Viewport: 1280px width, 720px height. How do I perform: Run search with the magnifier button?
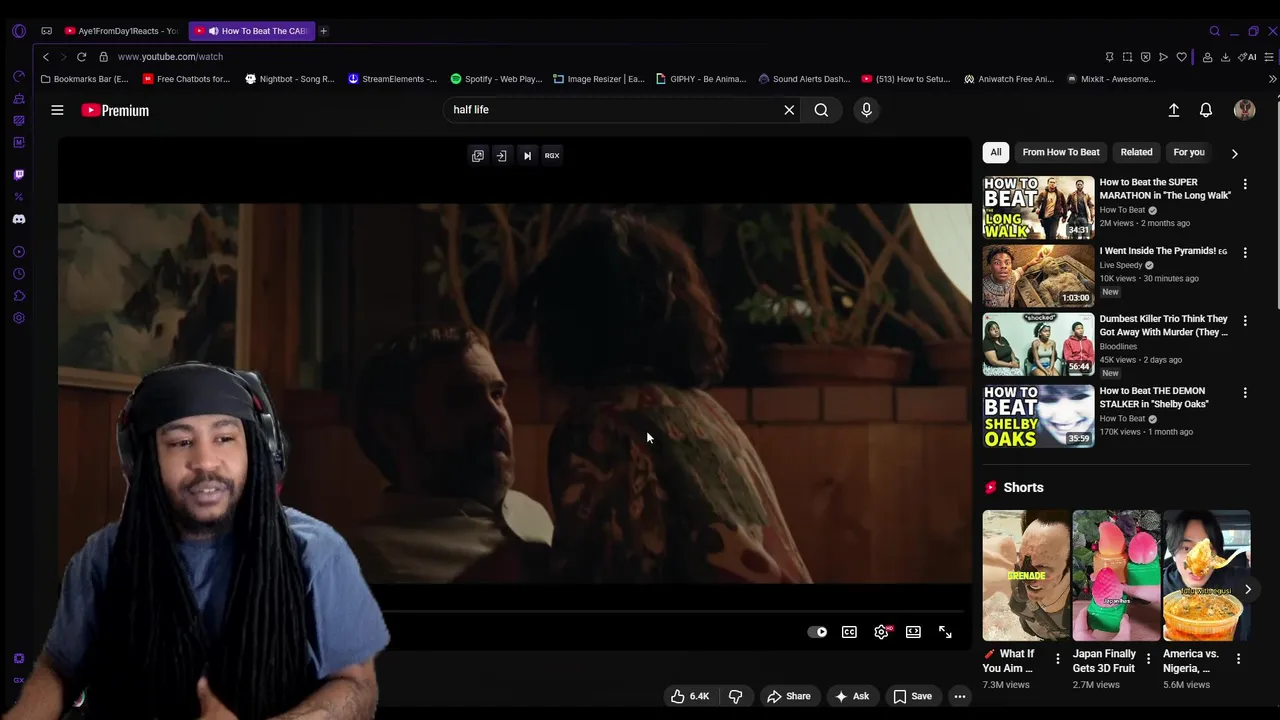tap(821, 110)
